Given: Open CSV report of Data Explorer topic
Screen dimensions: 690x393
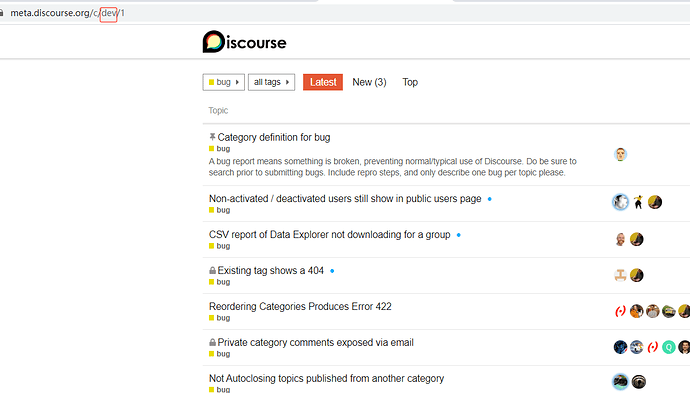Looking at the screenshot, I should click(330, 235).
